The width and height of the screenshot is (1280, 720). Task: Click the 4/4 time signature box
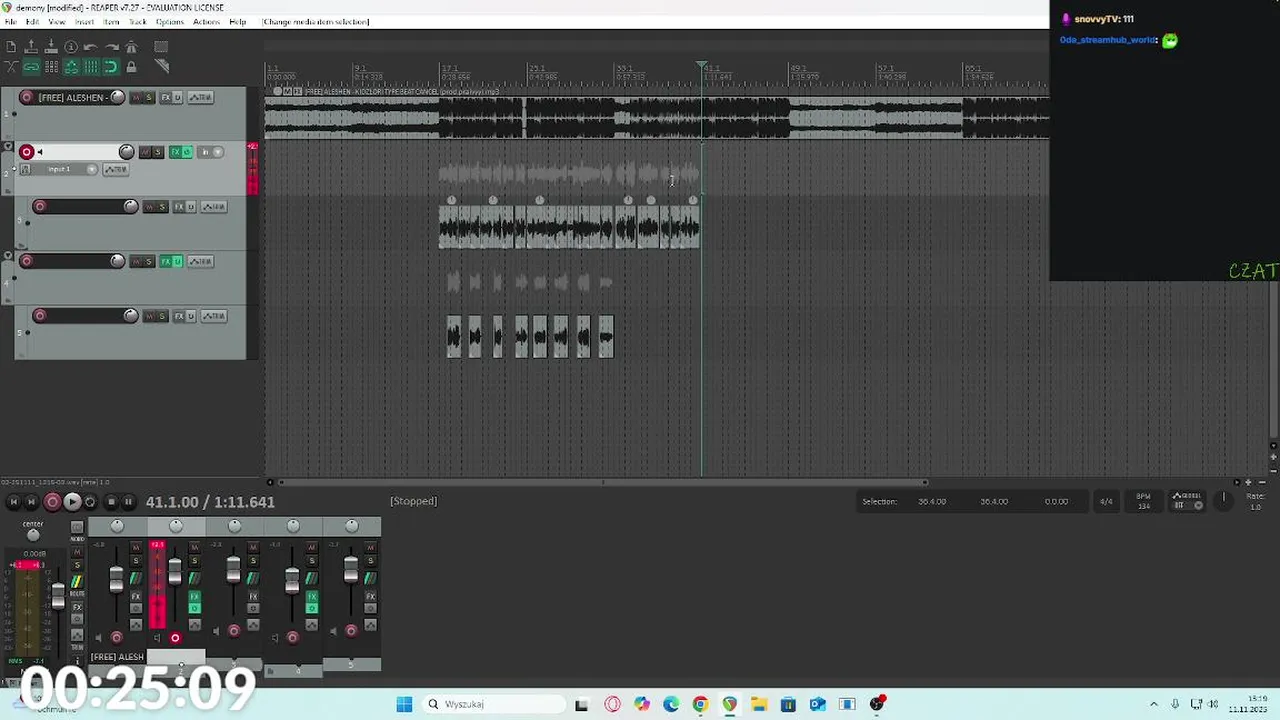[x=1106, y=501]
